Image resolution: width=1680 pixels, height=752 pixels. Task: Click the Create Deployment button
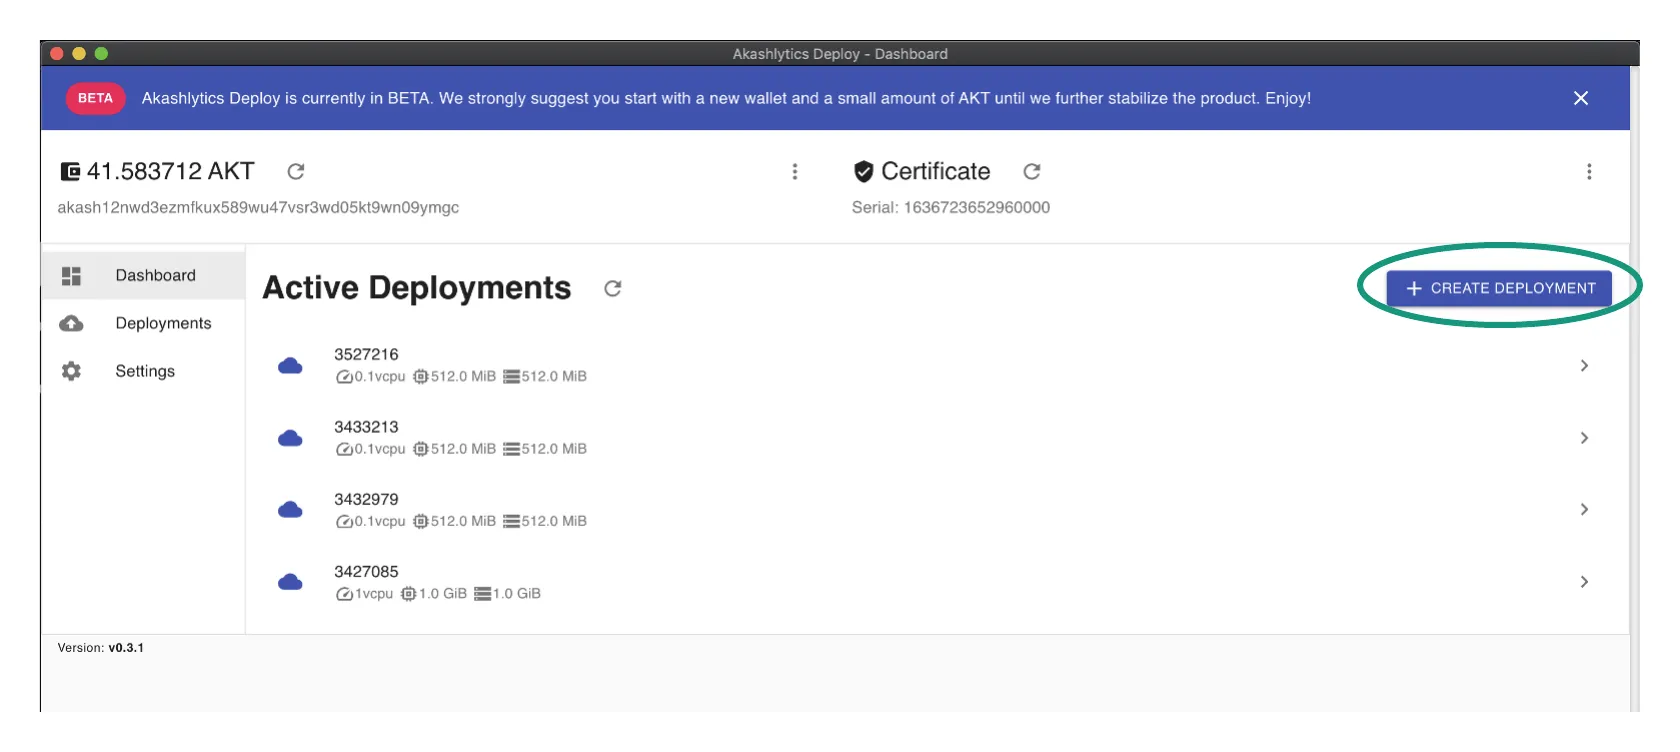1498,288
